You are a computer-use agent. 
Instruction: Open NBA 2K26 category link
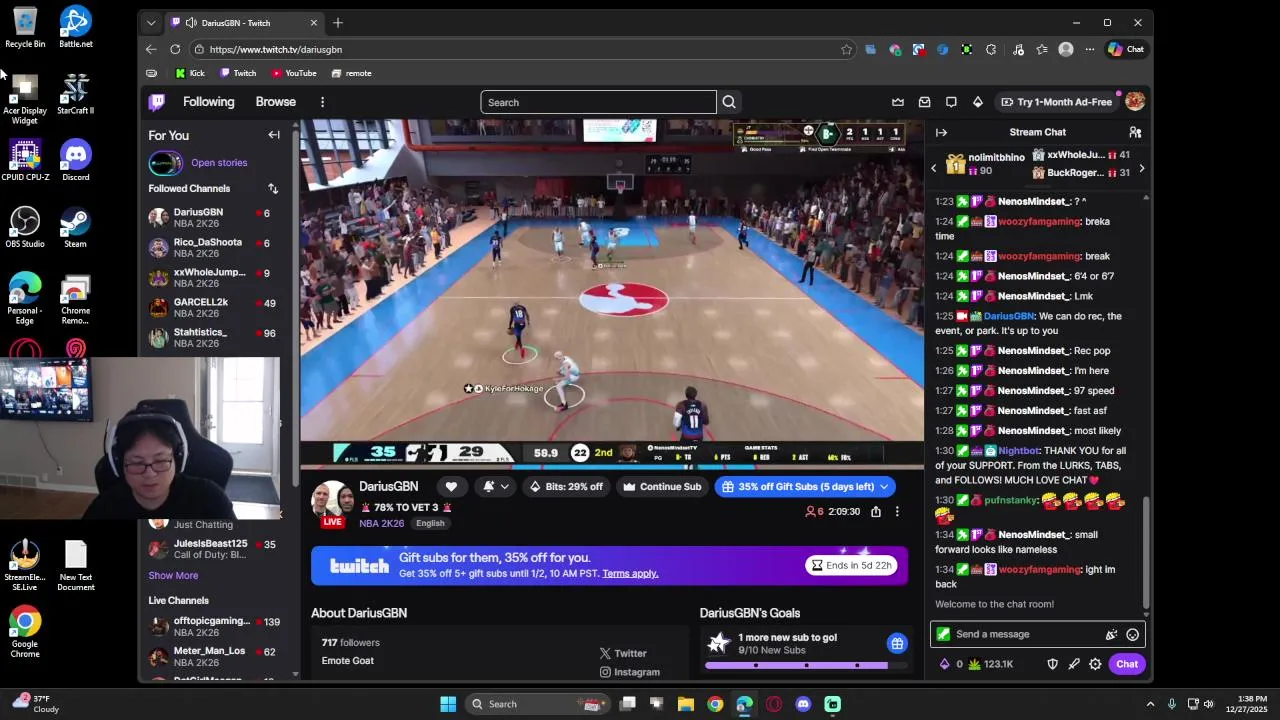(382, 523)
